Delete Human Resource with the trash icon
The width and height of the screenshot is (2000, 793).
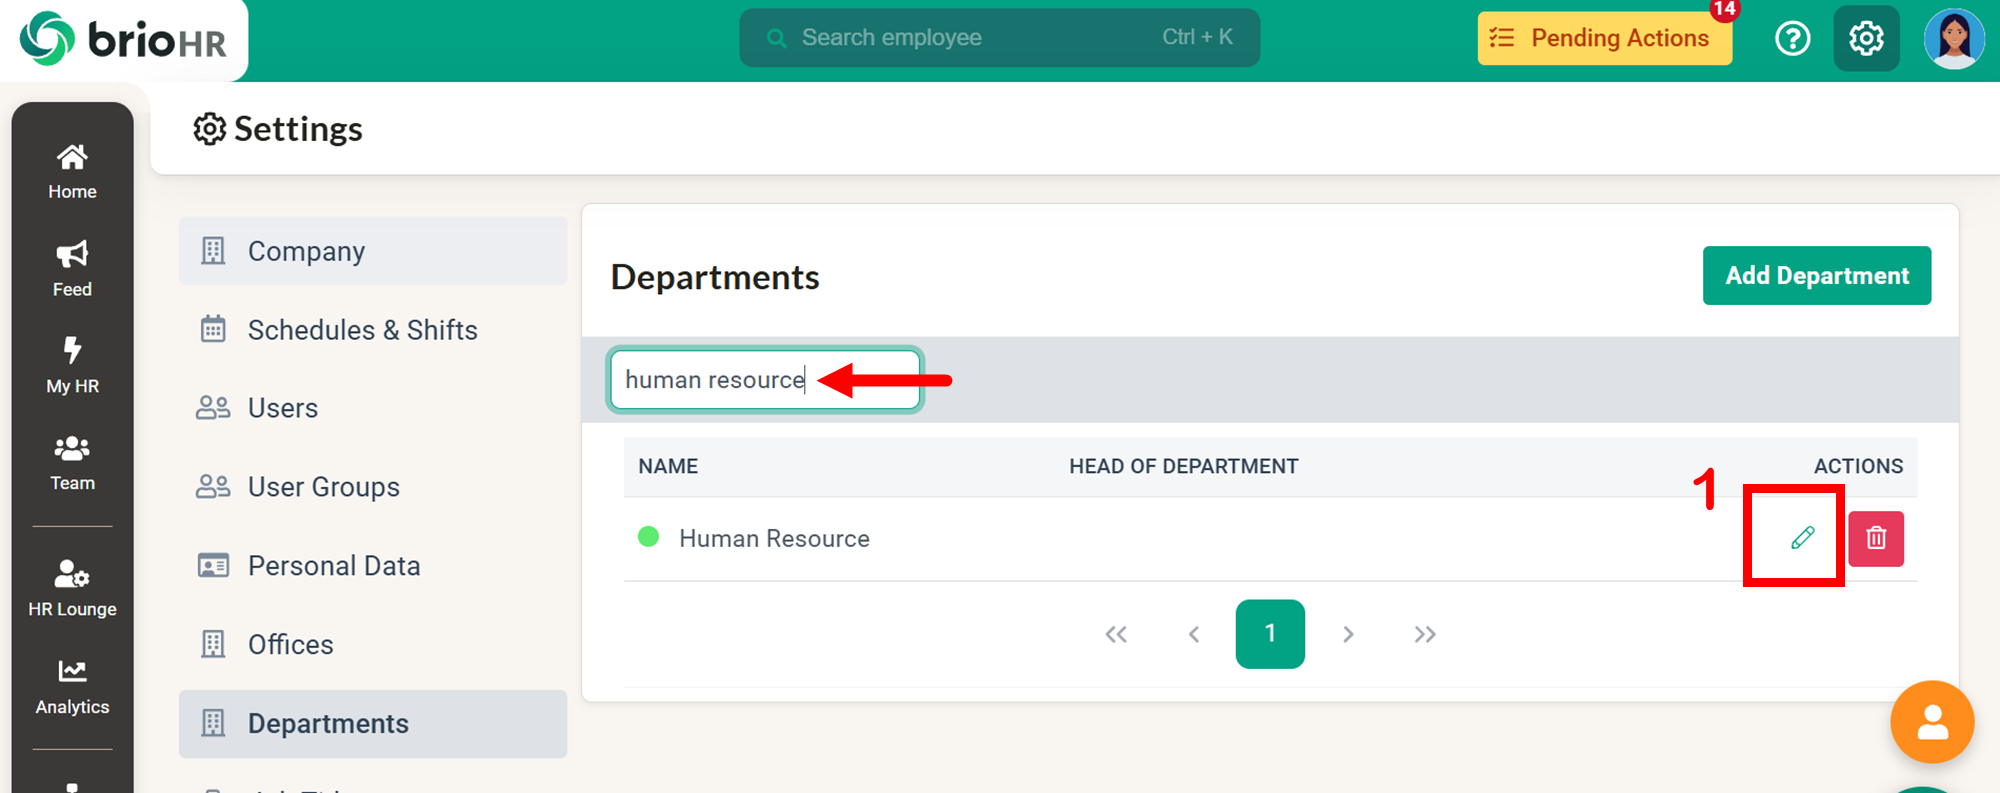[1875, 538]
